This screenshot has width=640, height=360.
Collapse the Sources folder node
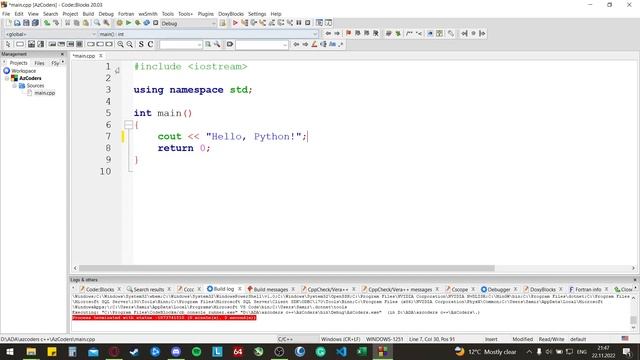(15, 86)
